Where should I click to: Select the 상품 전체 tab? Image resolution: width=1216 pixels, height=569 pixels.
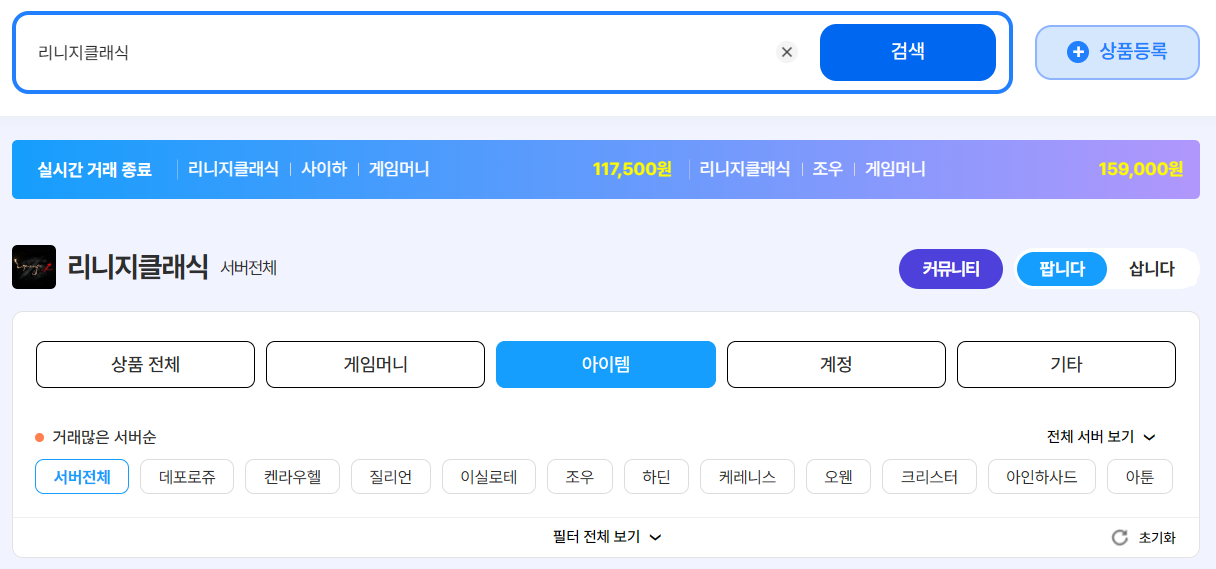pos(146,364)
